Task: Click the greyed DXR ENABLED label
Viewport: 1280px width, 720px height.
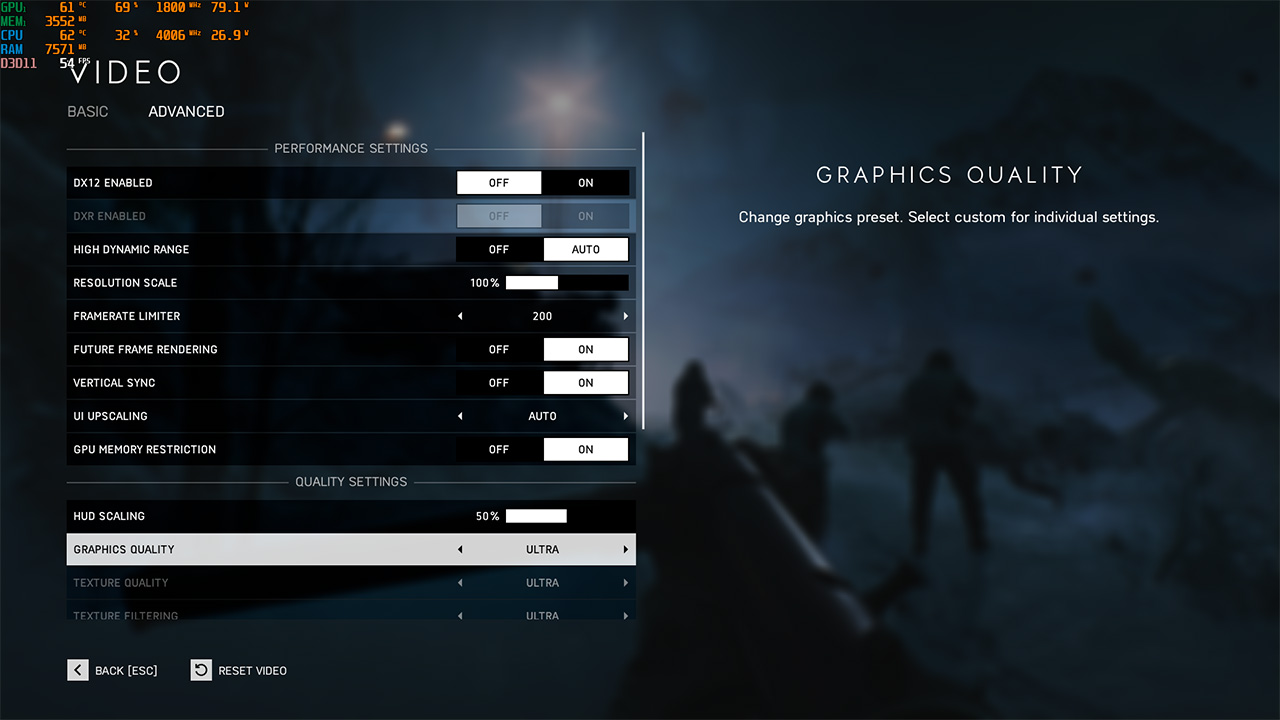Action: [x=109, y=216]
